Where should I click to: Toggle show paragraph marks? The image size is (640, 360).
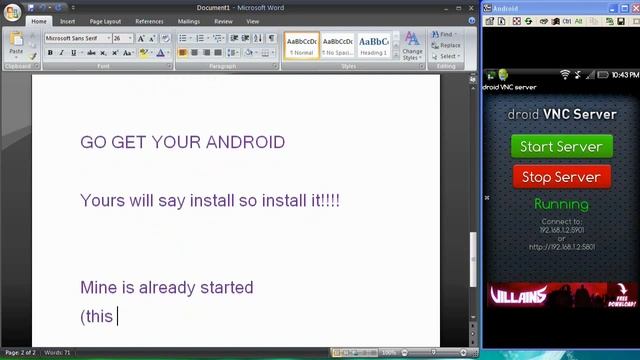click(x=271, y=38)
